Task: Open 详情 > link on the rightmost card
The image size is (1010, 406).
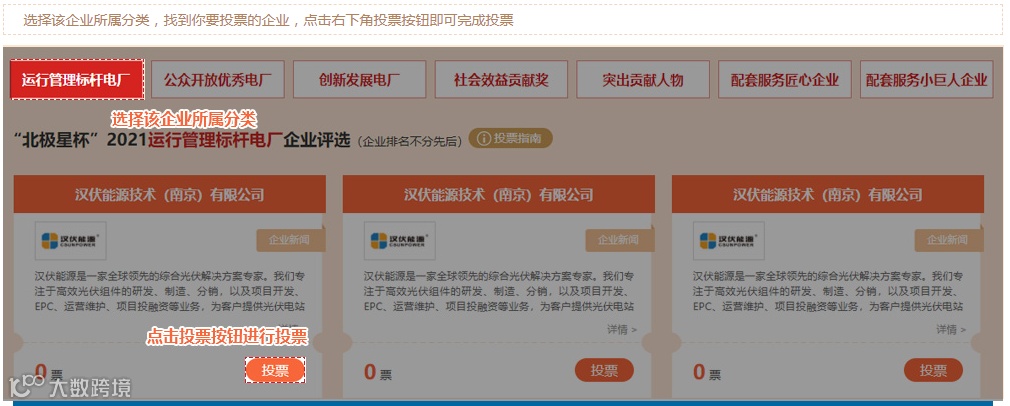Action: [951, 329]
